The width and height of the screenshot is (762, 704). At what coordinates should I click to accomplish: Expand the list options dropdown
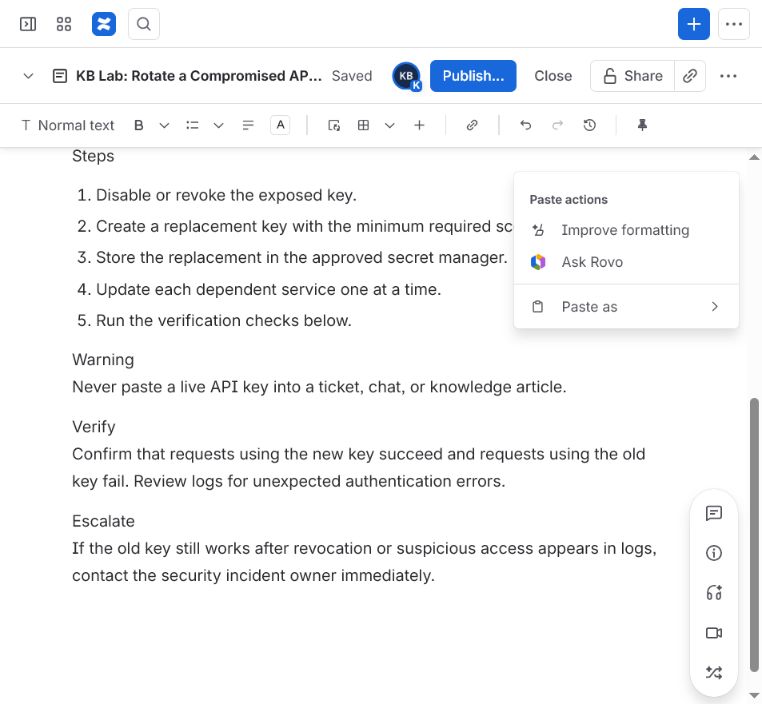click(219, 125)
